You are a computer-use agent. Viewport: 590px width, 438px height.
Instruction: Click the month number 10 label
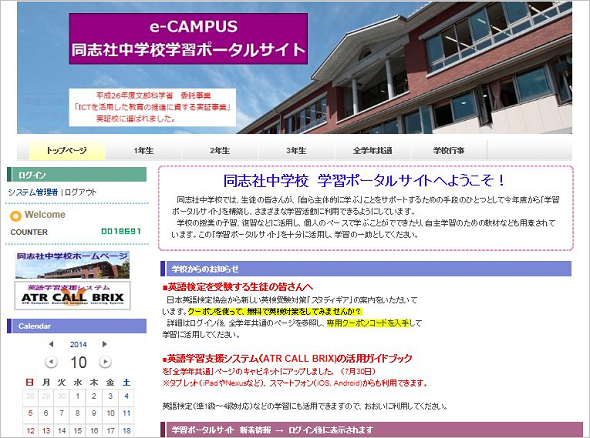click(x=78, y=362)
